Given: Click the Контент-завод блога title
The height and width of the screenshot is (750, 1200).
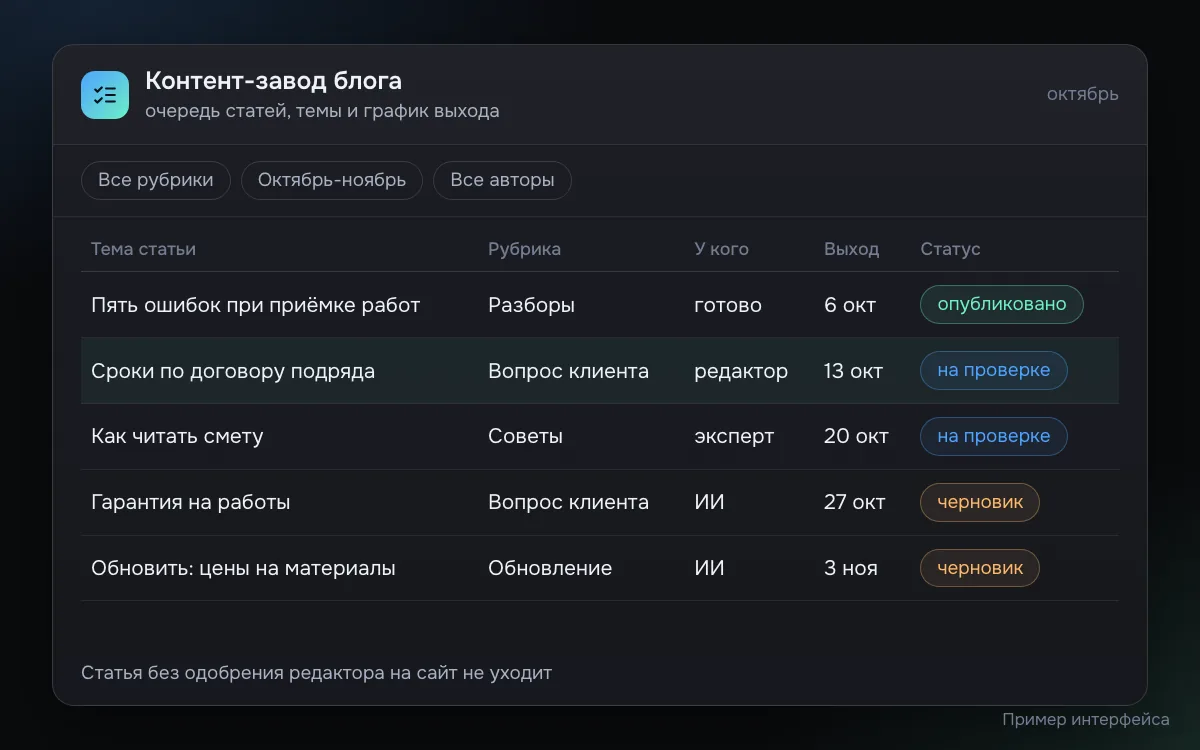Looking at the screenshot, I should click(x=273, y=80).
